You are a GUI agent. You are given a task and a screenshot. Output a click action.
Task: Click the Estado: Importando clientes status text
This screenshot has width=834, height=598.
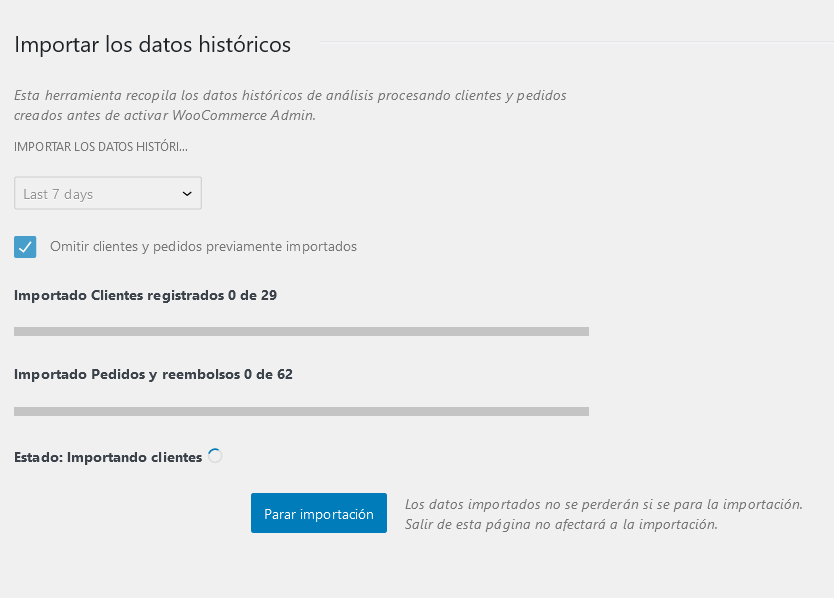[x=108, y=458]
